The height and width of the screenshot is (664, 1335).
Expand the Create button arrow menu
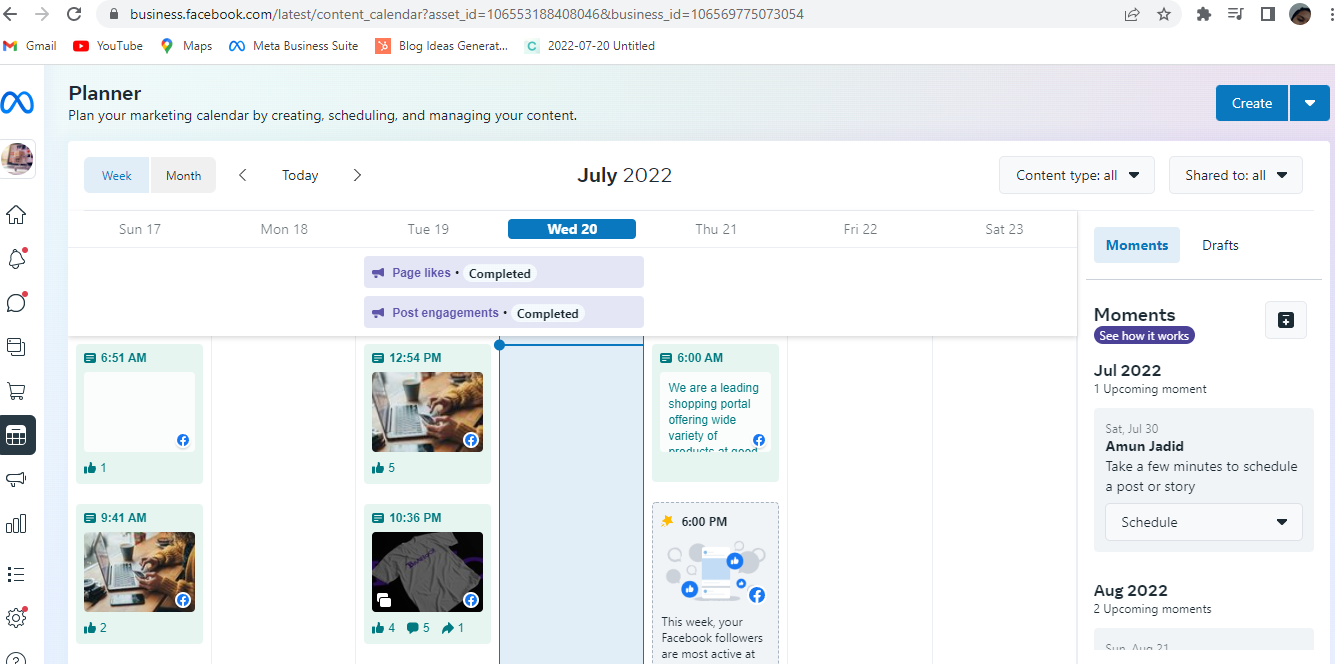(1310, 103)
